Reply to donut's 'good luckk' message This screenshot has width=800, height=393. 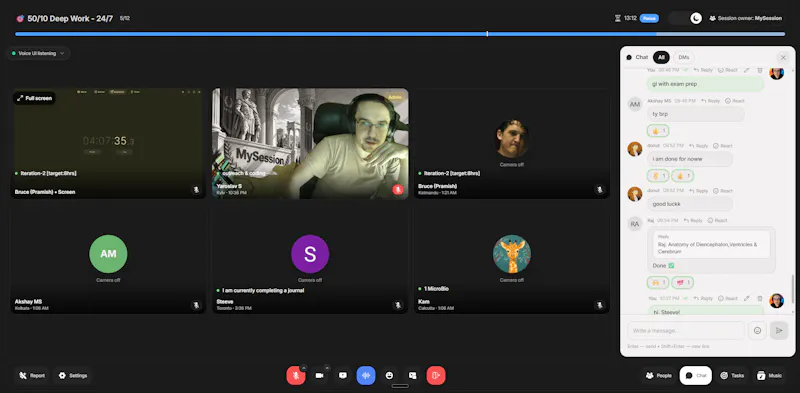[698, 191]
